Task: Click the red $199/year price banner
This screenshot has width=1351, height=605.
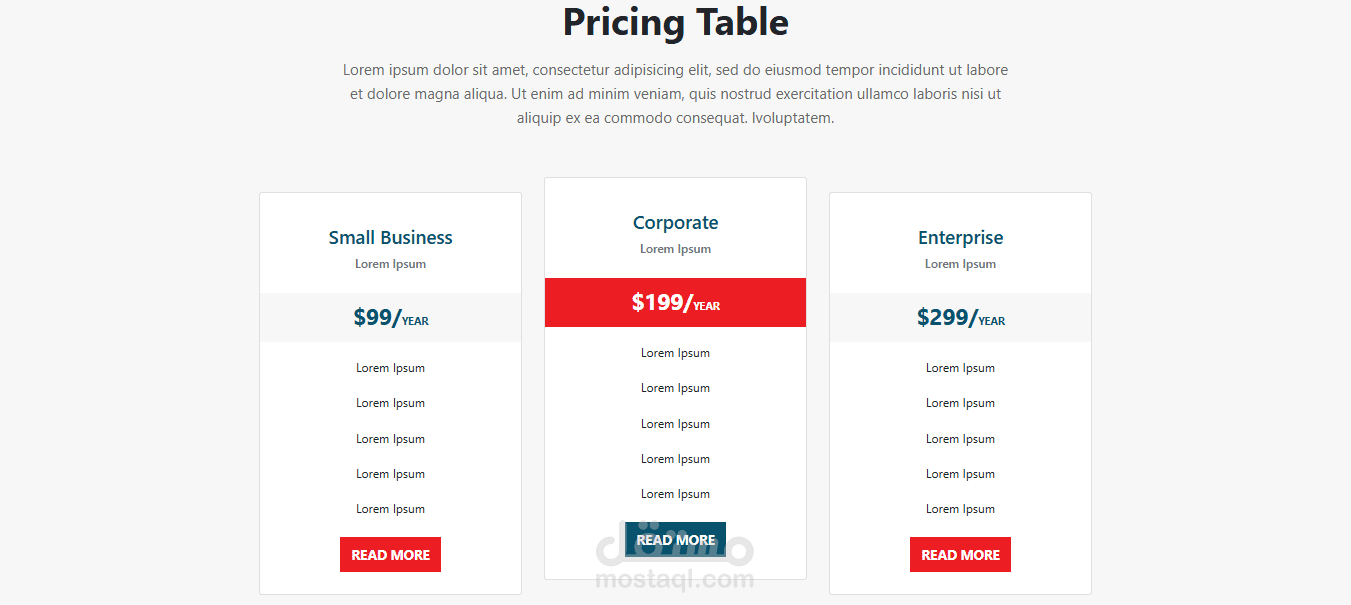Action: tap(675, 303)
